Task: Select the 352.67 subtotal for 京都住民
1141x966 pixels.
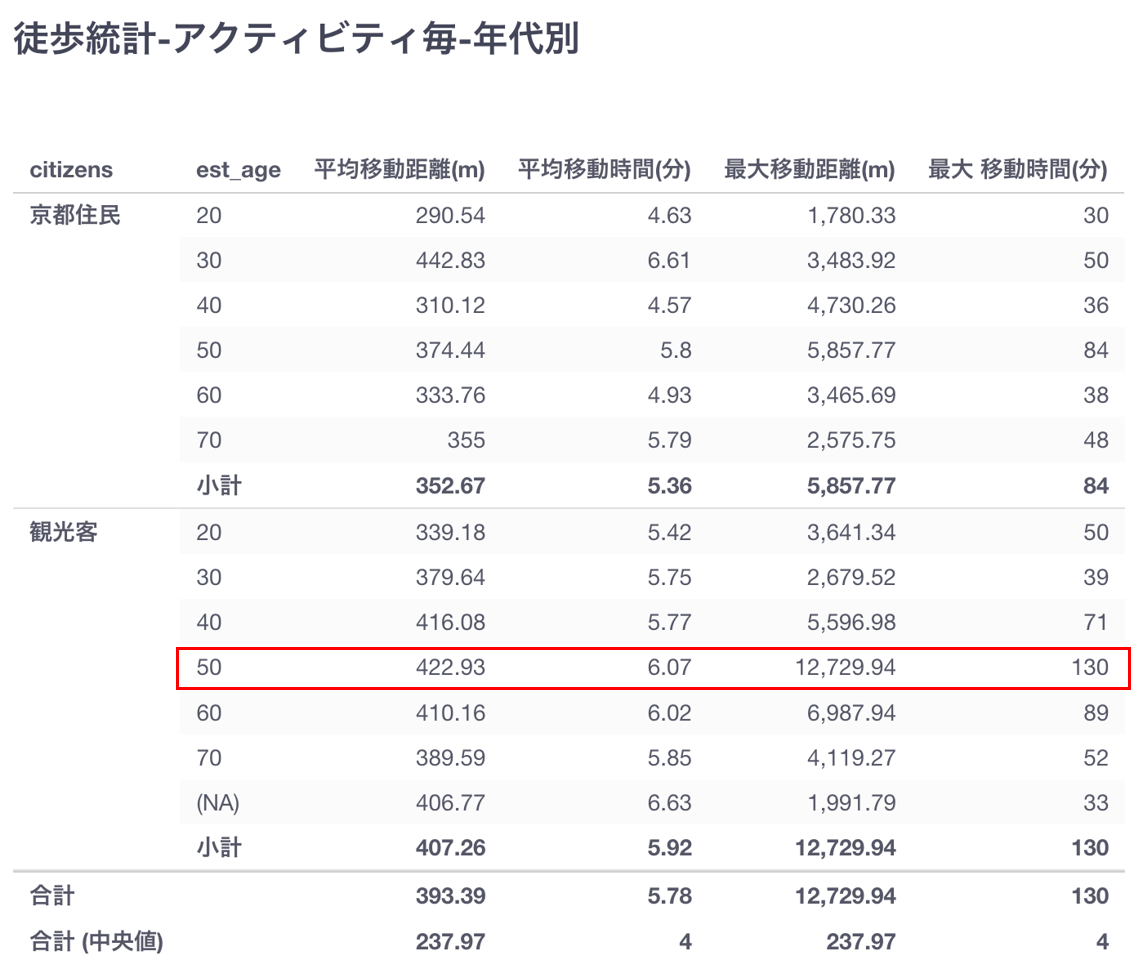Action: click(450, 486)
